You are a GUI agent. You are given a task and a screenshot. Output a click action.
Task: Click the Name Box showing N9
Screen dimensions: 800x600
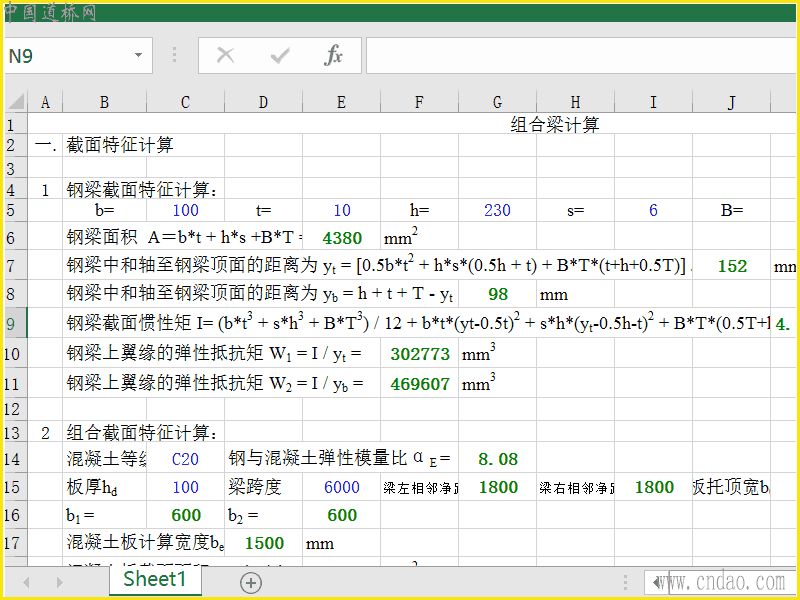pyautogui.click(x=79, y=55)
